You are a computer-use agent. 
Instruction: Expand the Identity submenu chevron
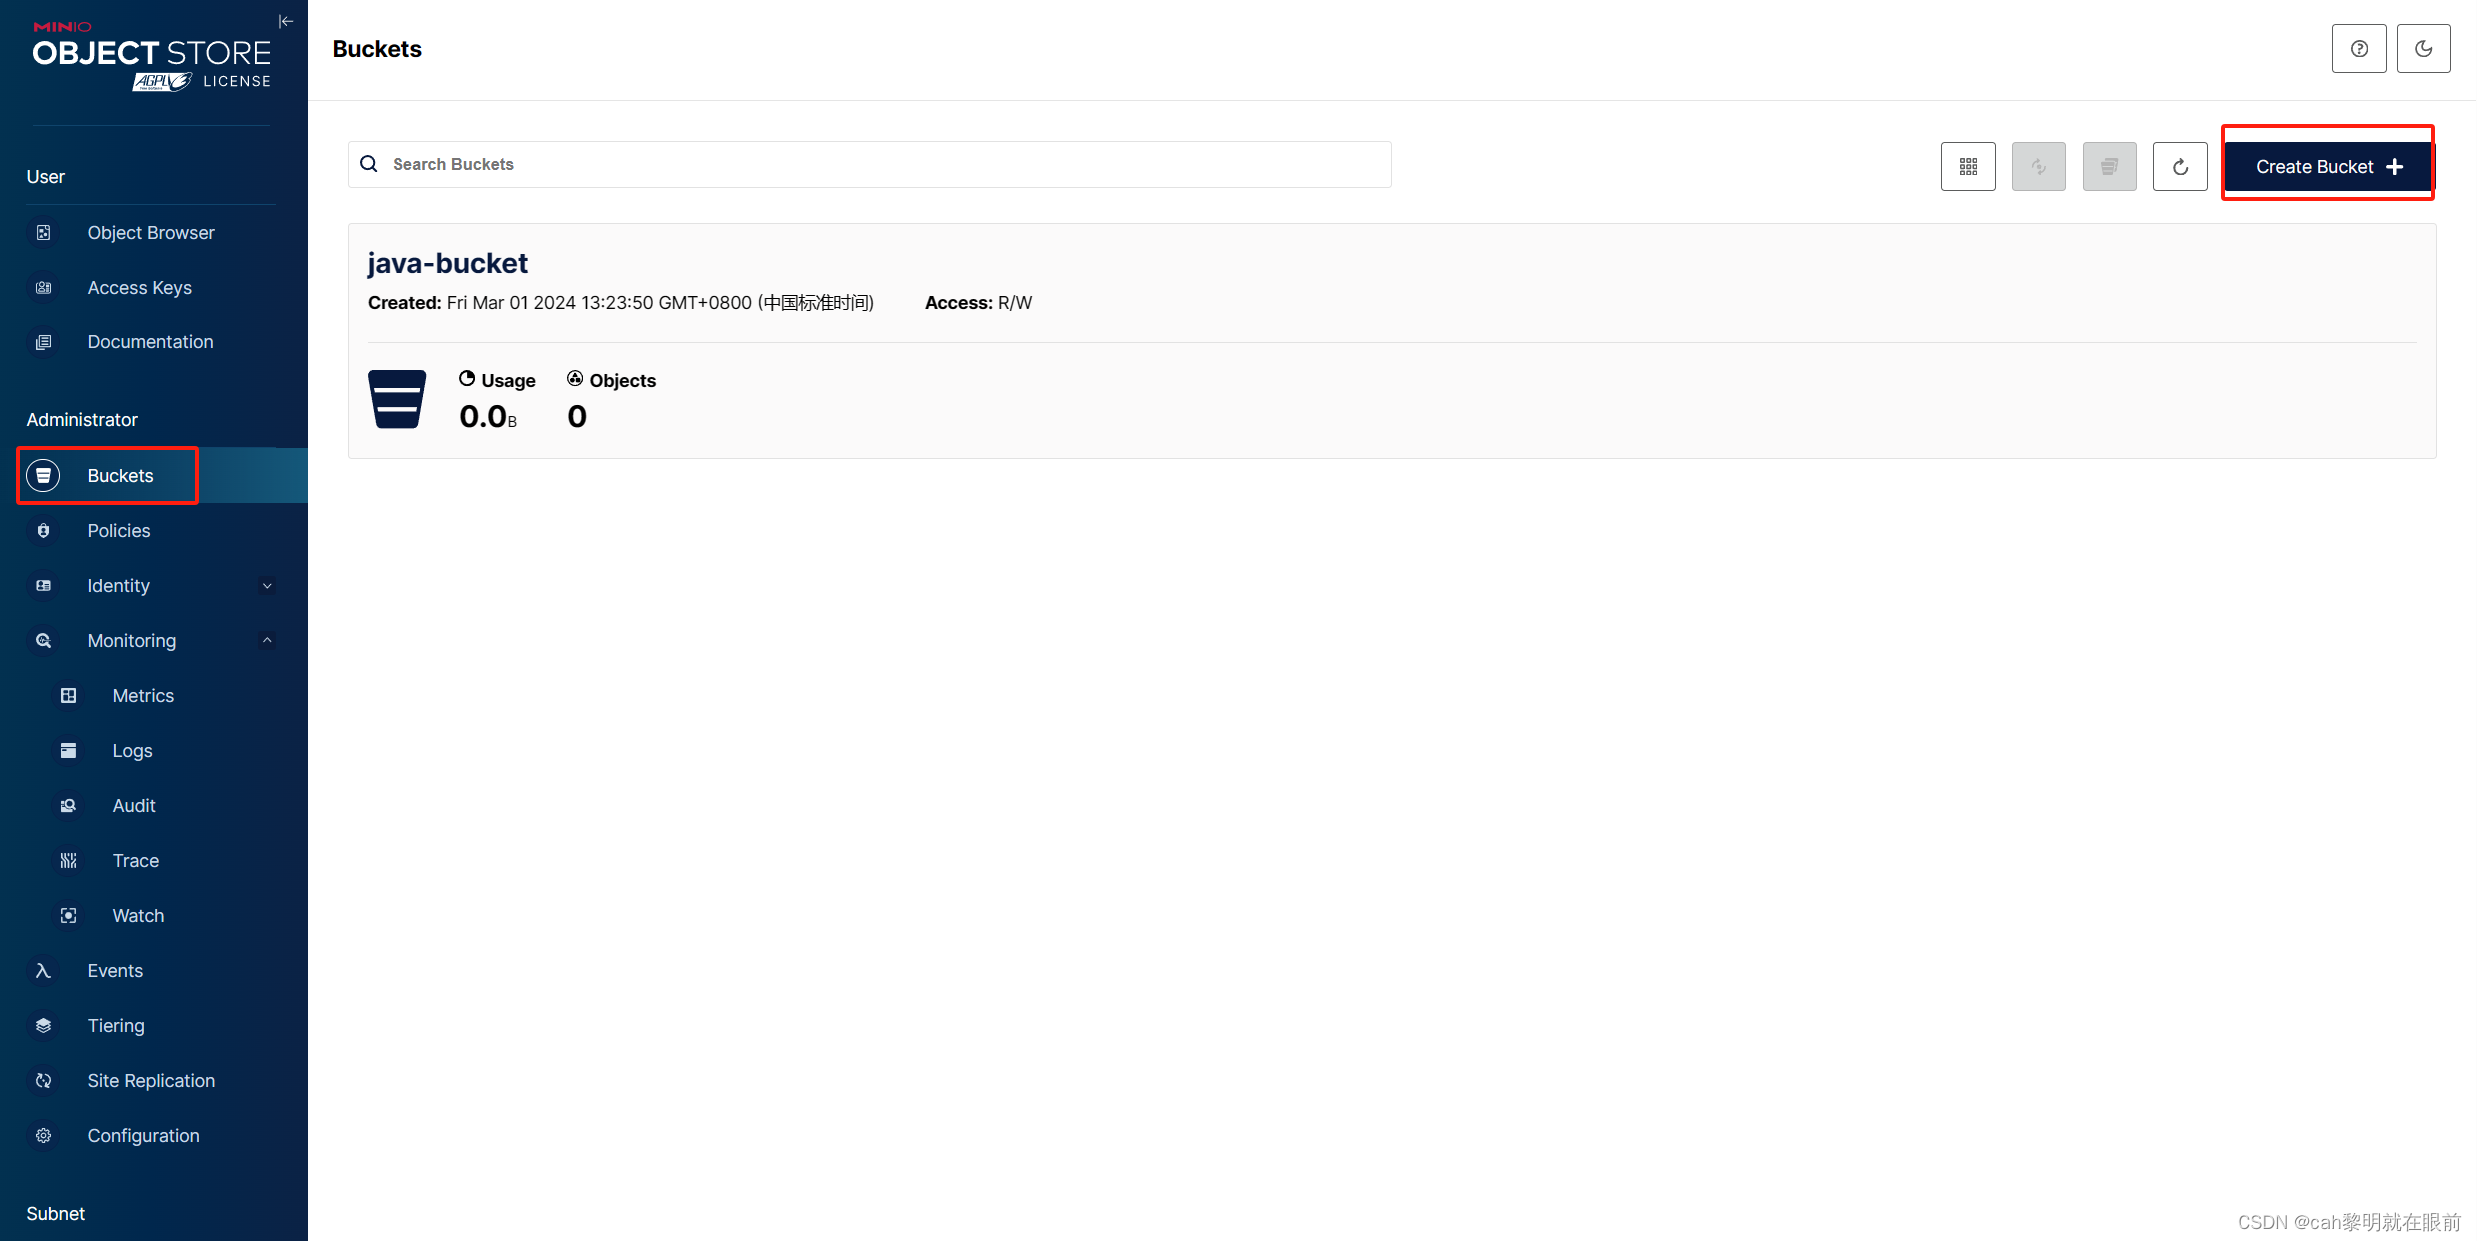[x=267, y=586]
